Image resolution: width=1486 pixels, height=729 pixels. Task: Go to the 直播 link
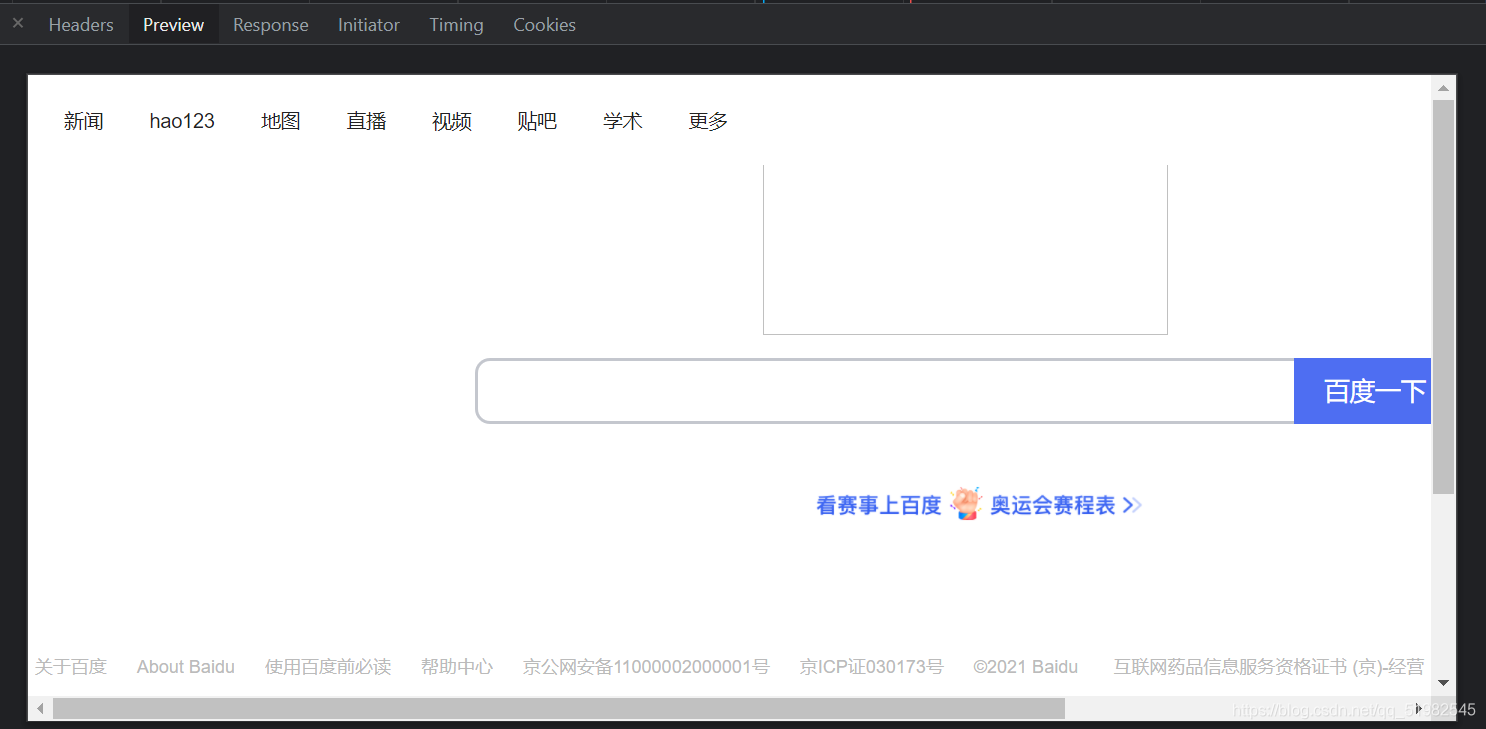pyautogui.click(x=366, y=121)
